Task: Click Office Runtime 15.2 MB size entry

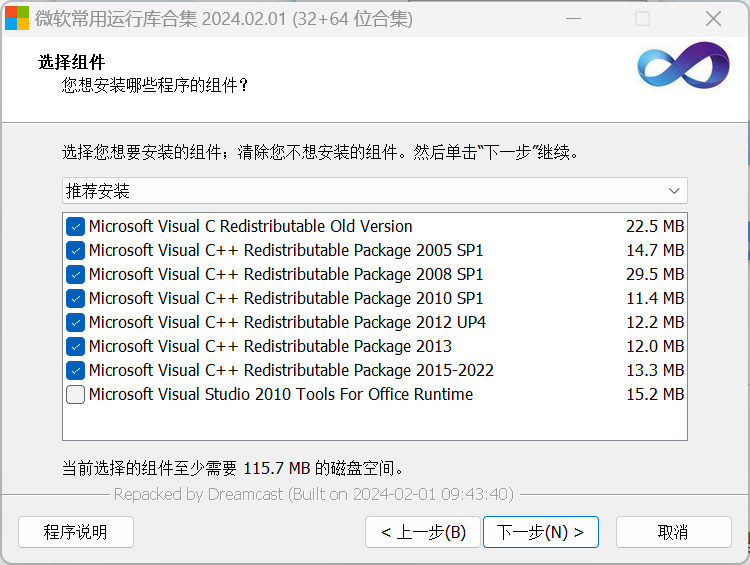Action: pos(655,394)
